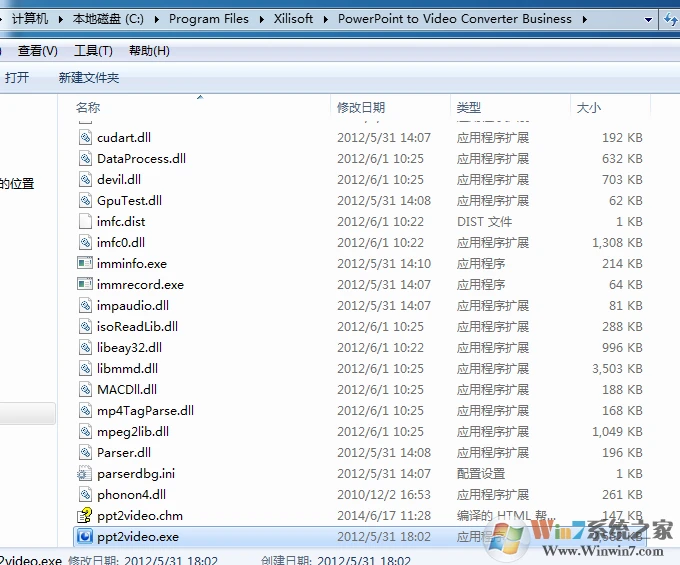Click the cudart.dll file icon
The image size is (680, 565).
[85, 137]
